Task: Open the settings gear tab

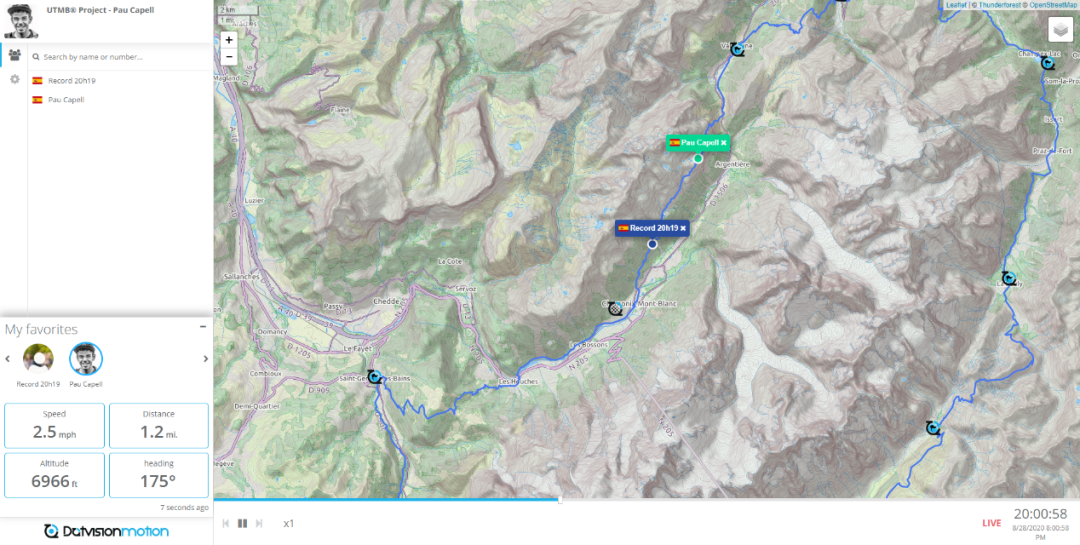Action: (x=14, y=79)
